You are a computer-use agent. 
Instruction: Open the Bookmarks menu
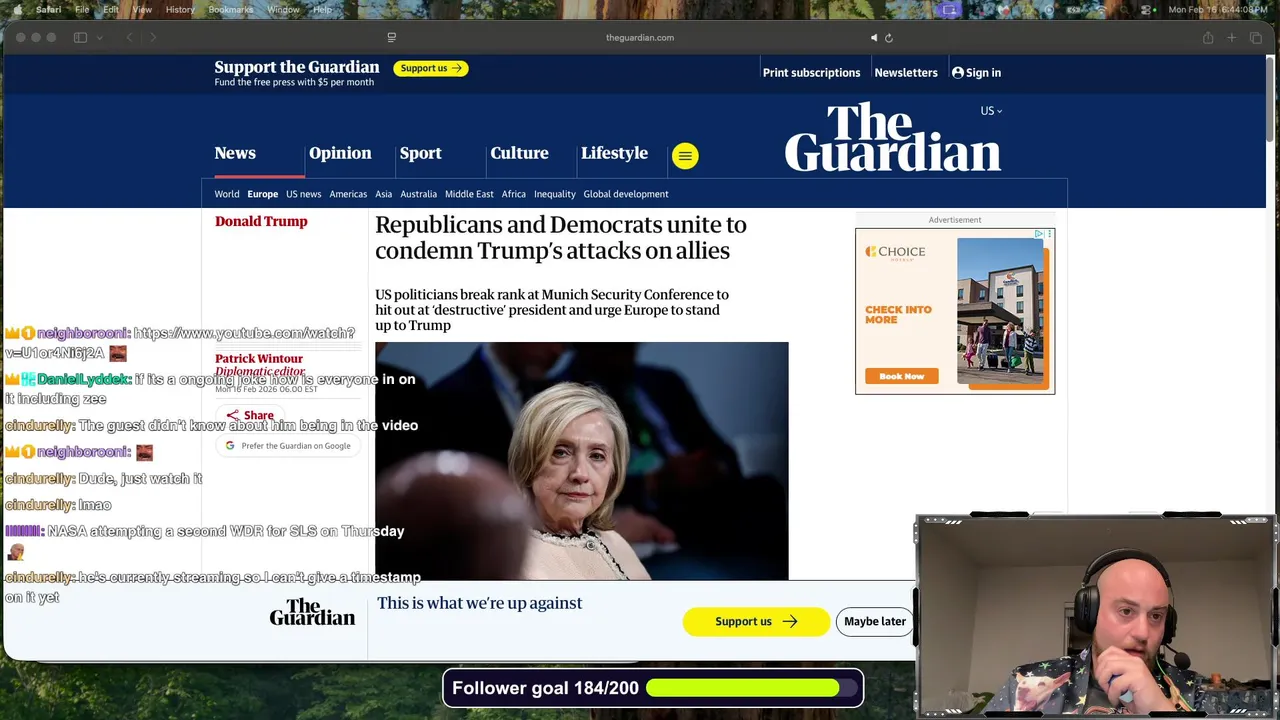coord(231,9)
